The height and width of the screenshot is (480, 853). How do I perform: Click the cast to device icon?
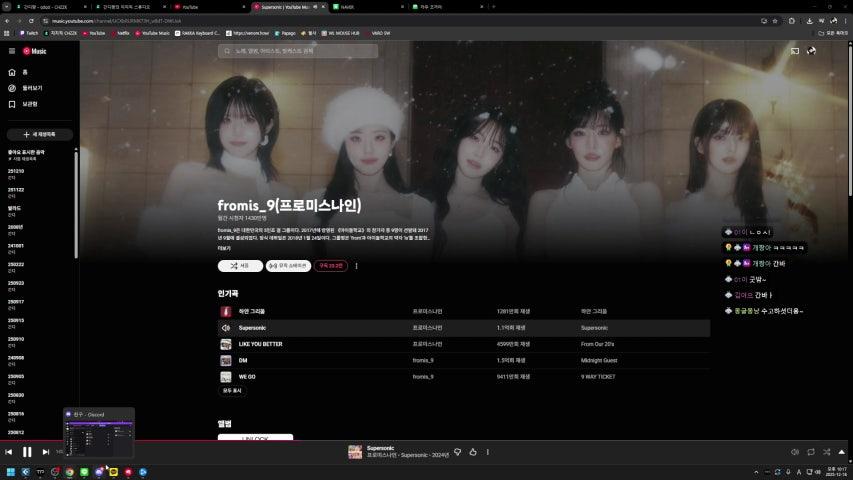pos(795,51)
